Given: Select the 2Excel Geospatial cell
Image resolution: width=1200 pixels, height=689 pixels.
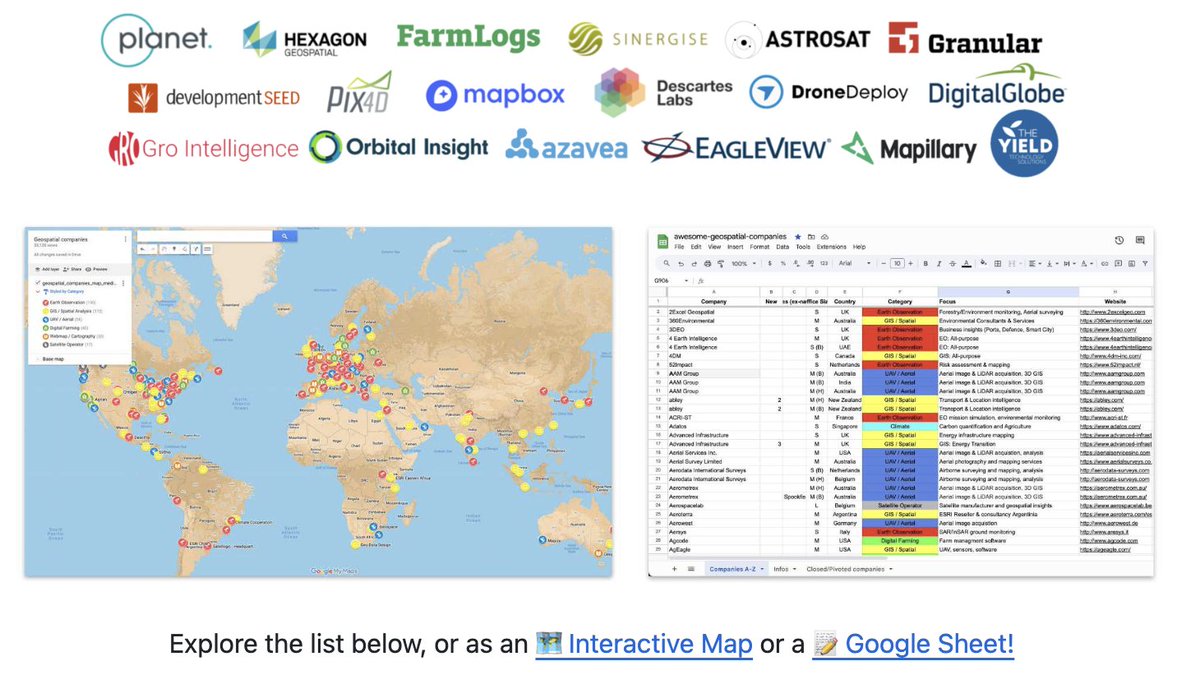Looking at the screenshot, I should pos(714,311).
